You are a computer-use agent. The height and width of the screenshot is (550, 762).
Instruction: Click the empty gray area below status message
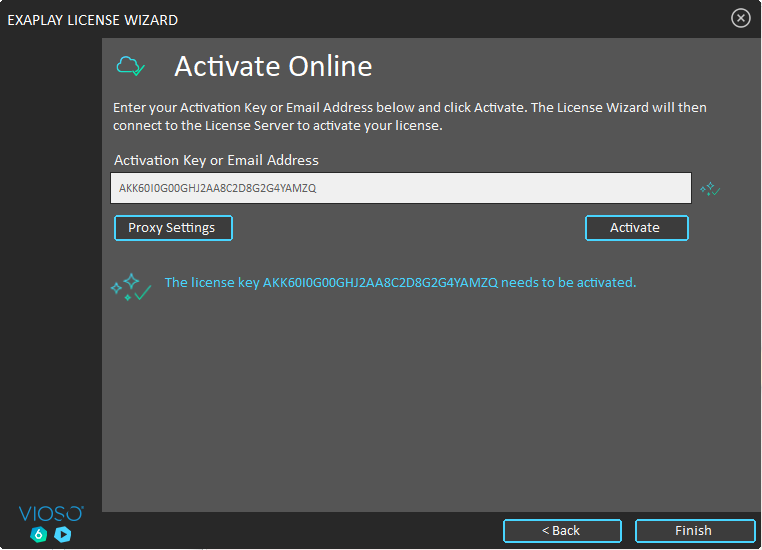(430, 410)
